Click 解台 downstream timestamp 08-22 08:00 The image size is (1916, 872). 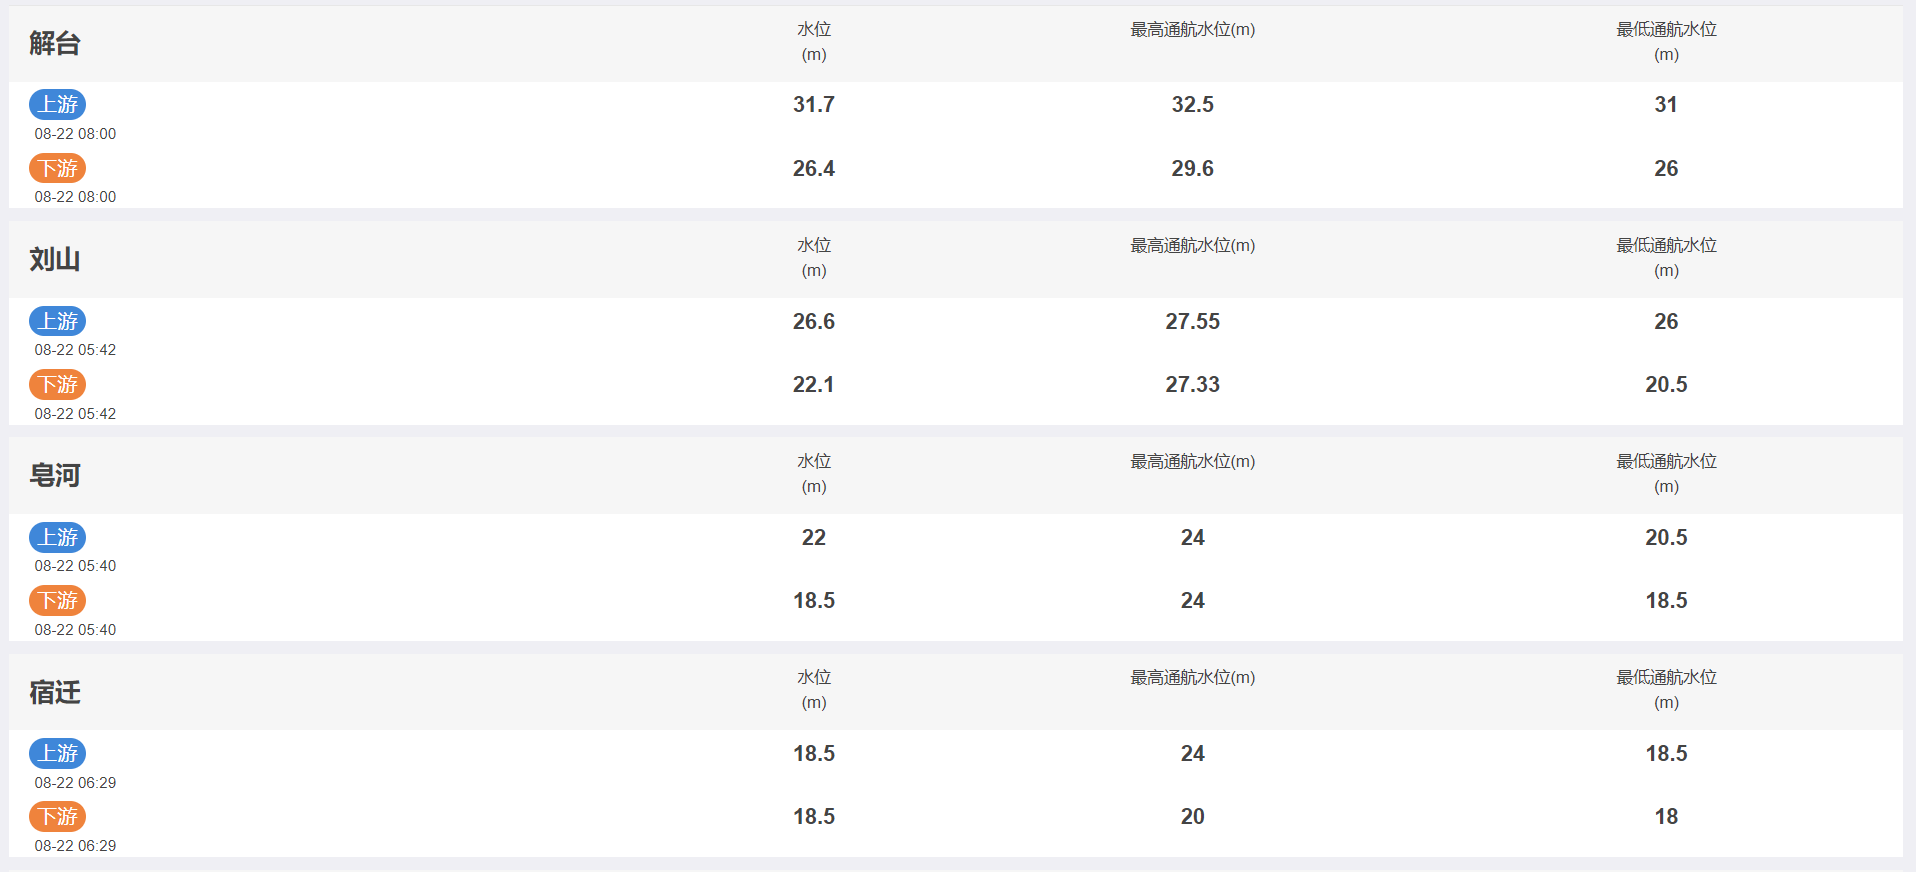75,197
